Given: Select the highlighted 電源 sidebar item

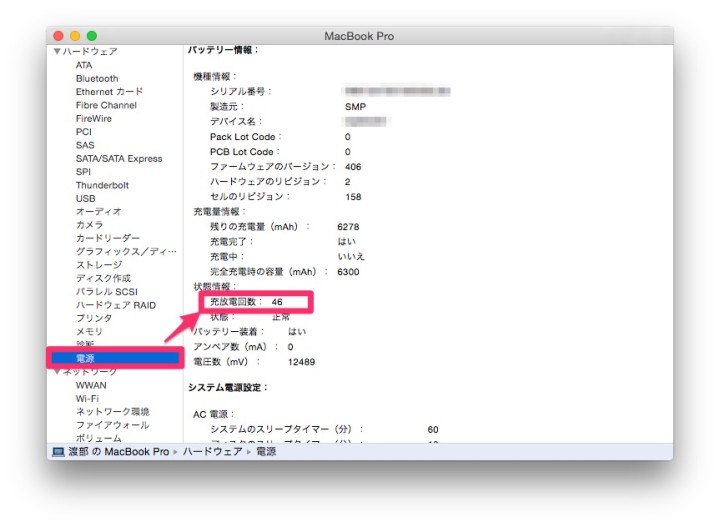Looking at the screenshot, I should pos(115,358).
